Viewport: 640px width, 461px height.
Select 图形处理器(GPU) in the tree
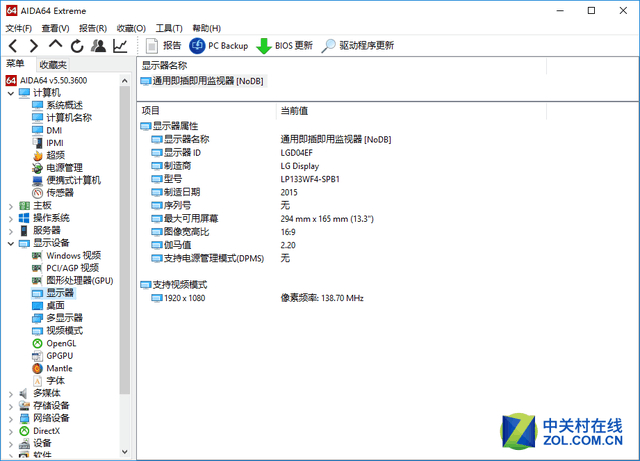[x=73, y=281]
